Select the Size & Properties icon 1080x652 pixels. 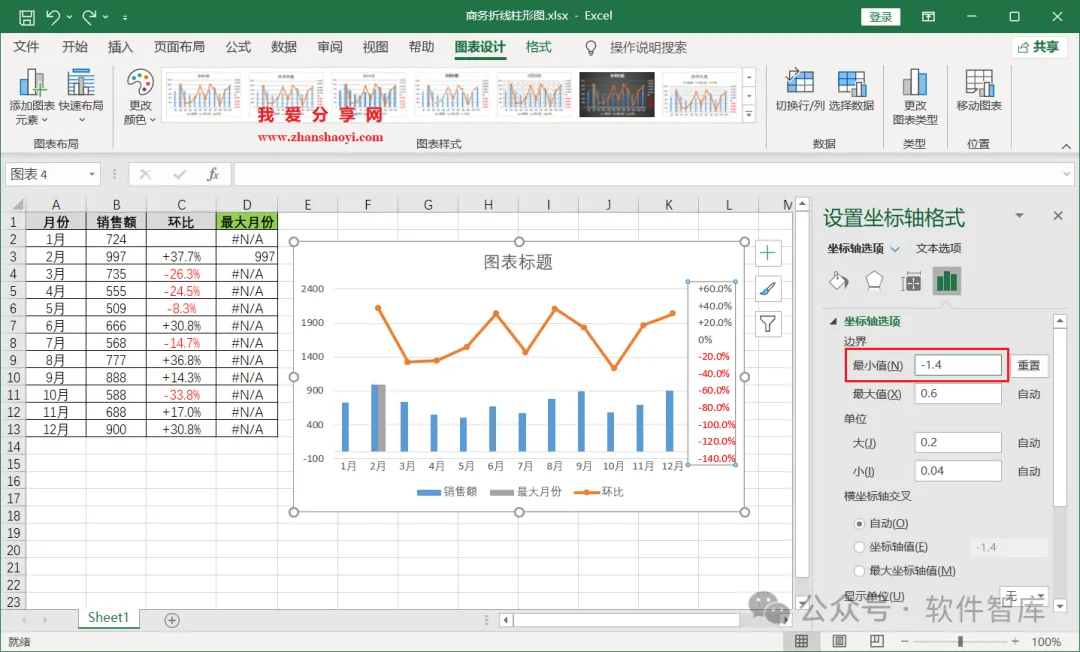(911, 281)
